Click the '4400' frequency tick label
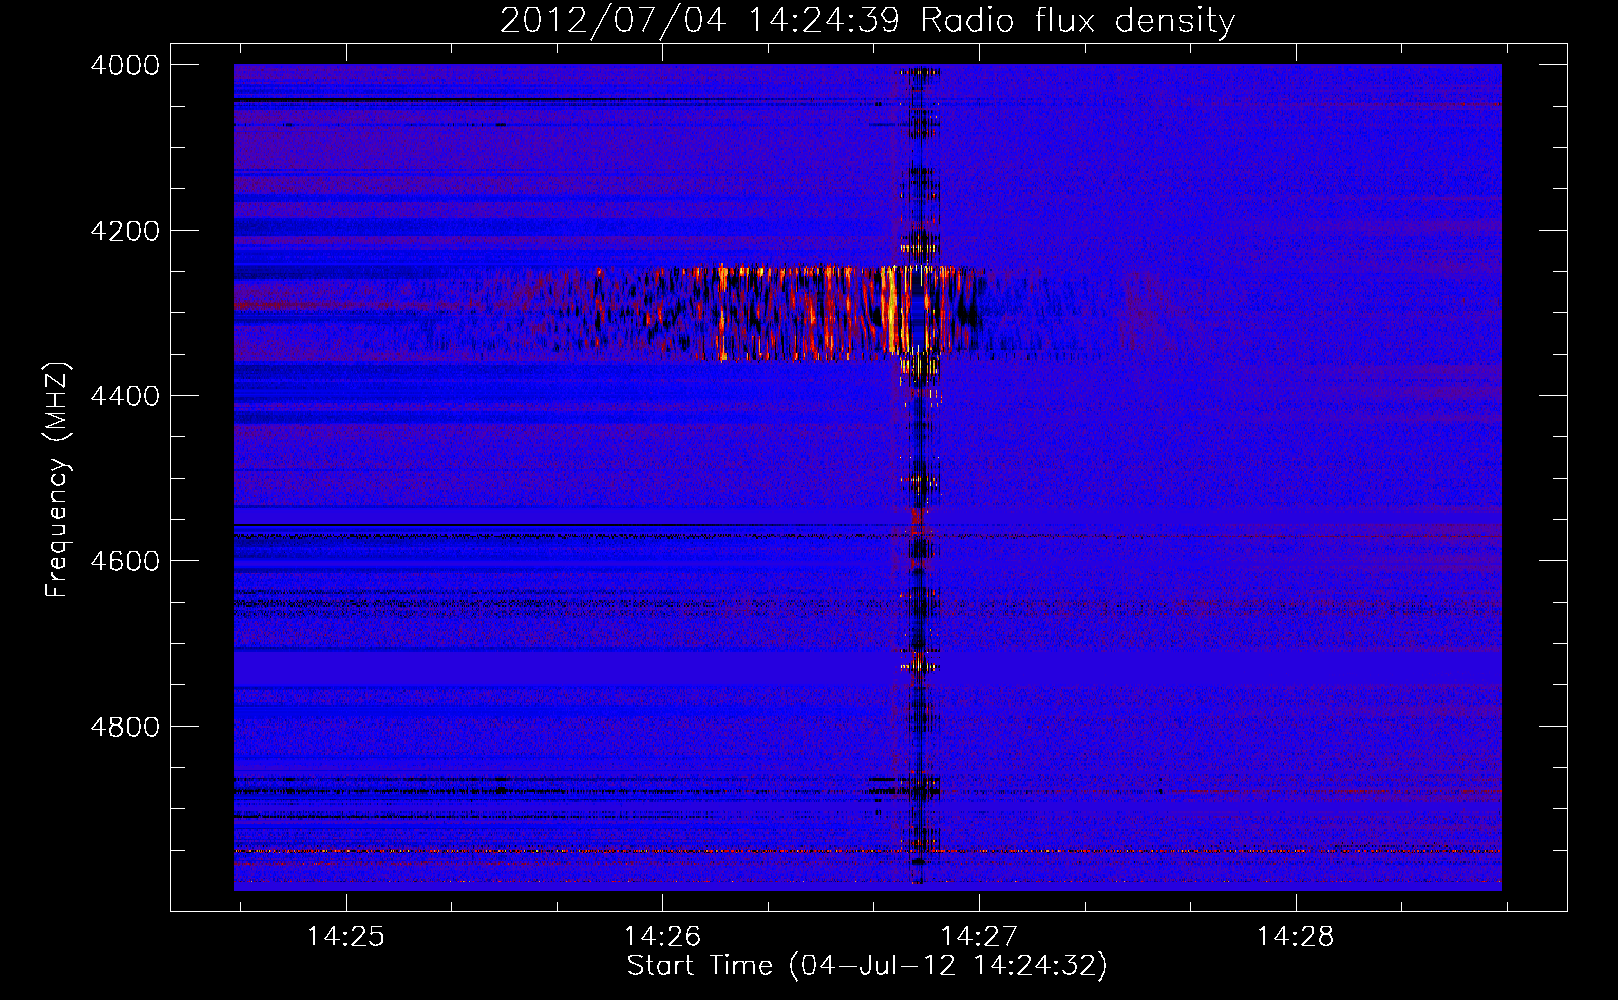 click(x=125, y=396)
